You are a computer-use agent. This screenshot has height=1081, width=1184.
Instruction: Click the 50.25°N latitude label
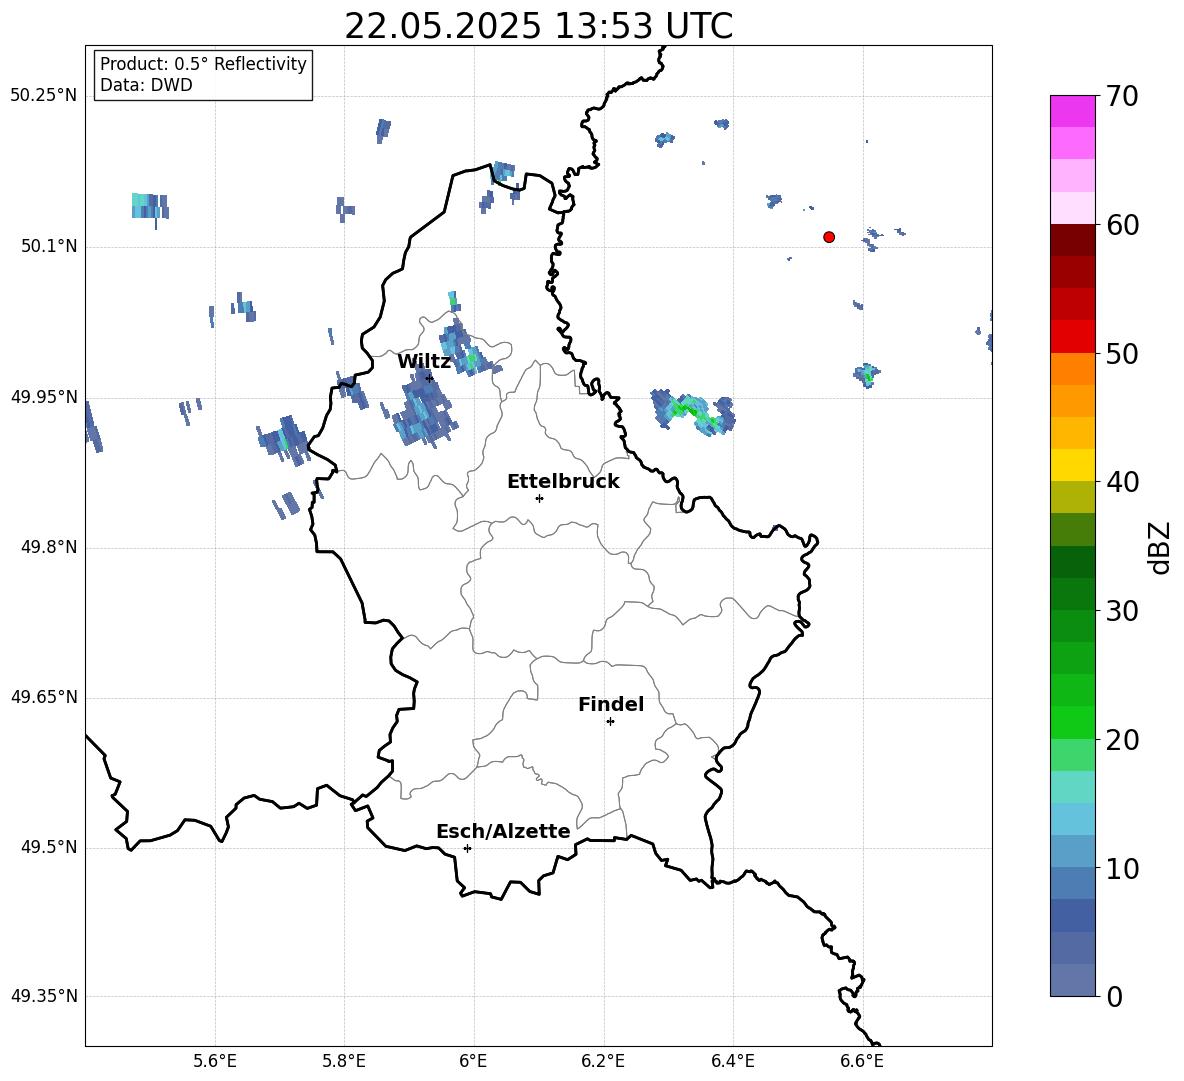point(44,96)
